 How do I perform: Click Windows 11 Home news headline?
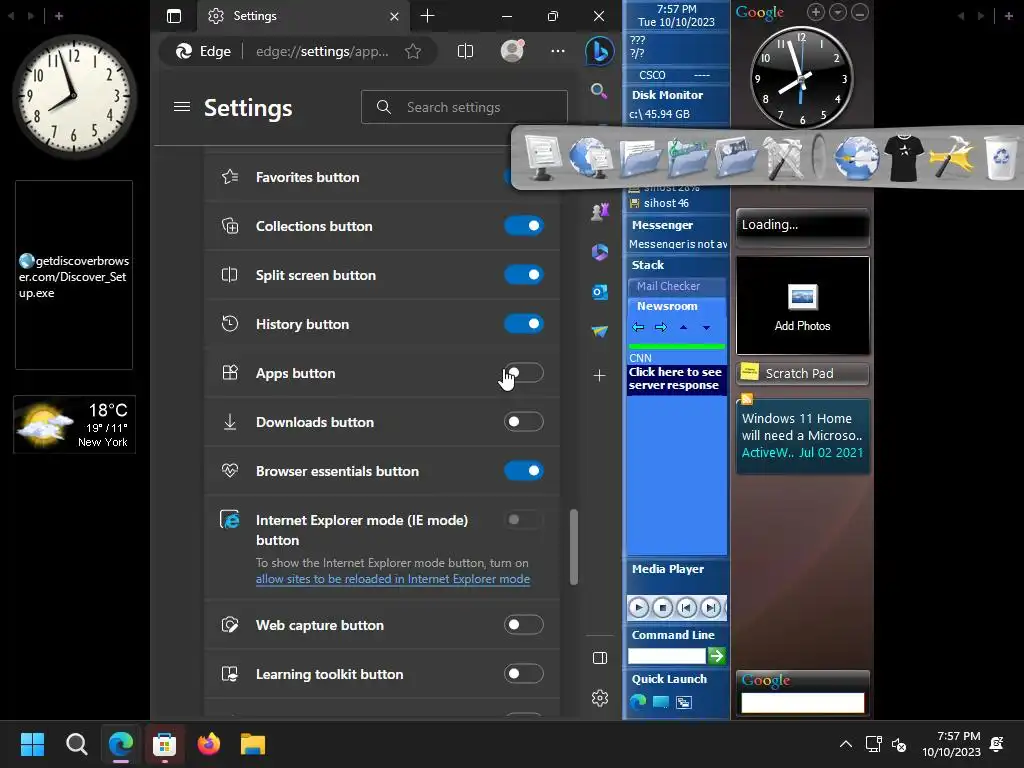802,427
